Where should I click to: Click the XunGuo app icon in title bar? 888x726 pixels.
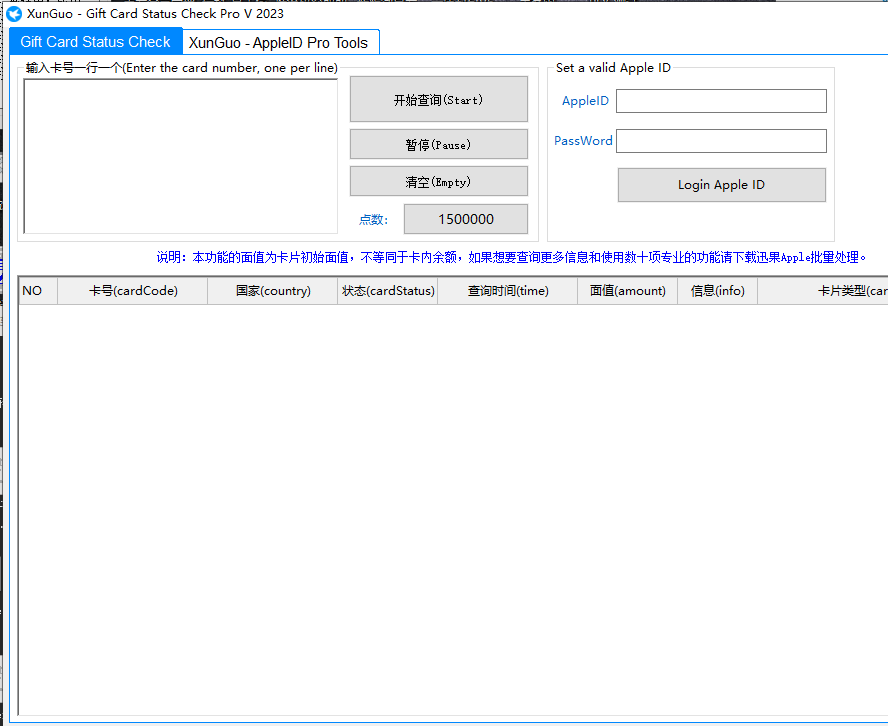pyautogui.click(x=14, y=14)
